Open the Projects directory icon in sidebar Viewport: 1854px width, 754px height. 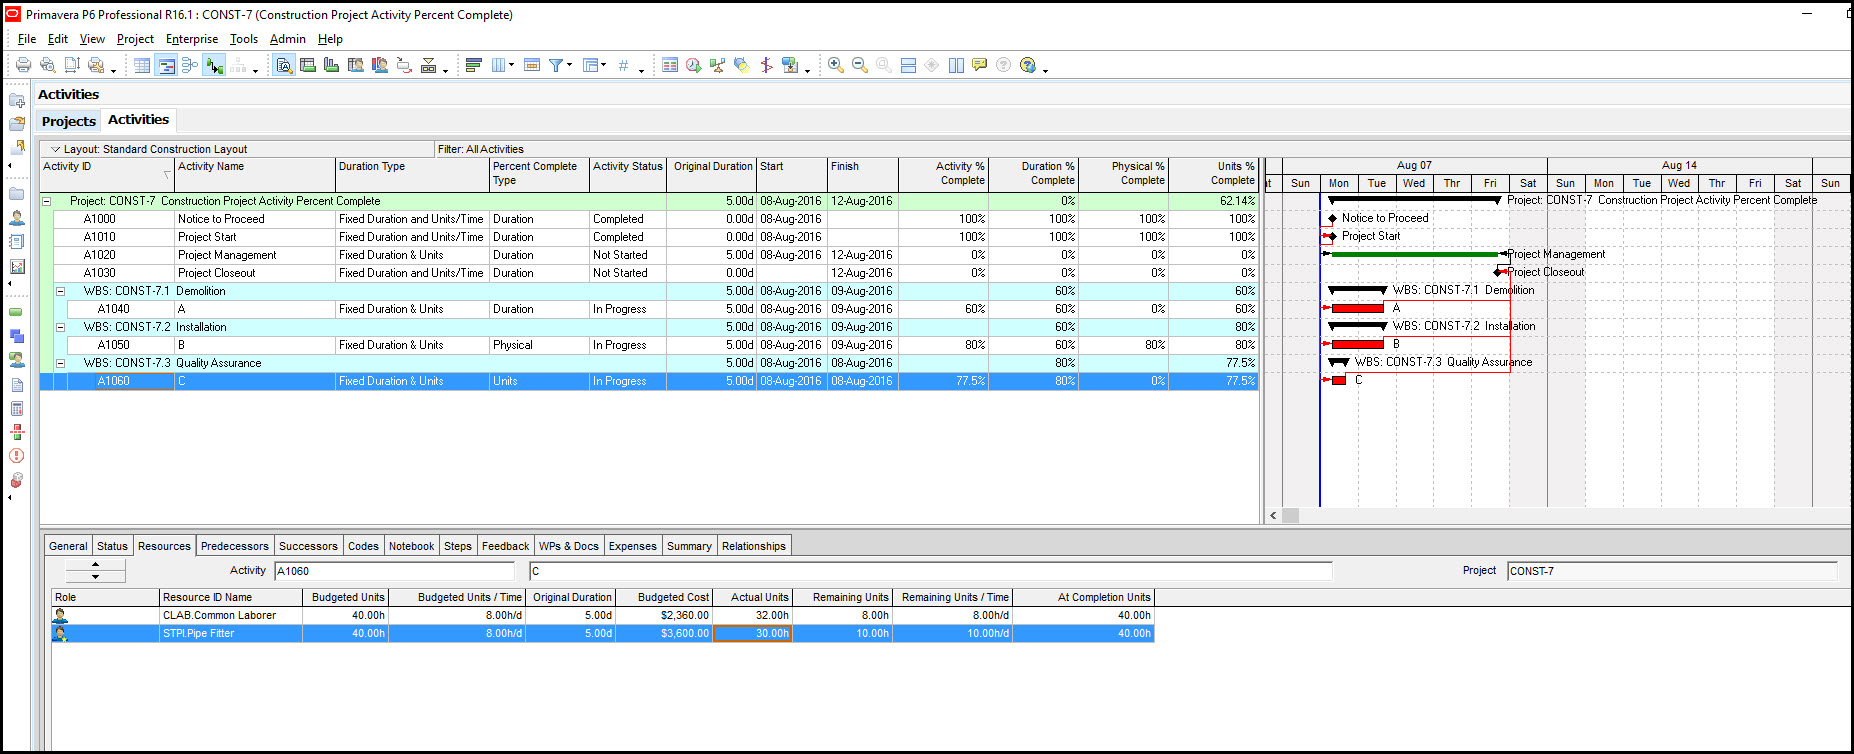(17, 194)
